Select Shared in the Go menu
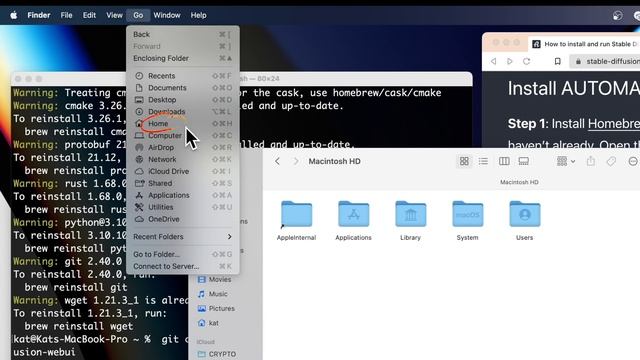The width and height of the screenshot is (640, 360). tap(182, 183)
